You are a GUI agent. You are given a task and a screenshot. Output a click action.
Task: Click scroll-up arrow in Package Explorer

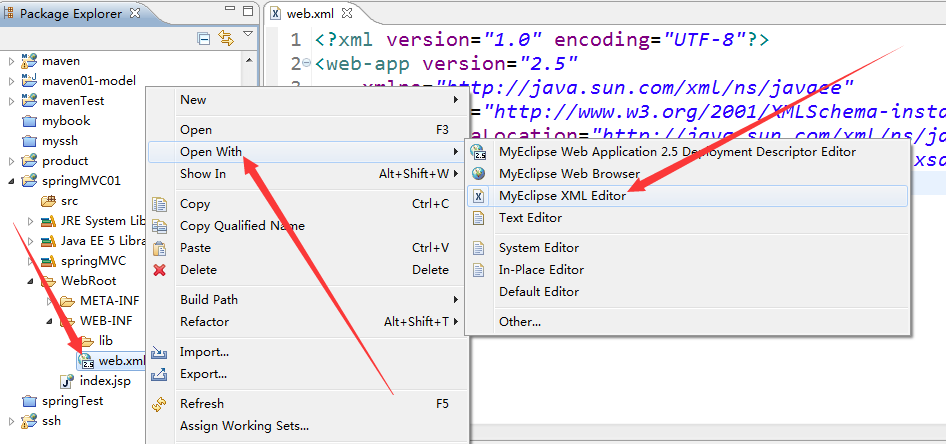pyautogui.click(x=248, y=59)
